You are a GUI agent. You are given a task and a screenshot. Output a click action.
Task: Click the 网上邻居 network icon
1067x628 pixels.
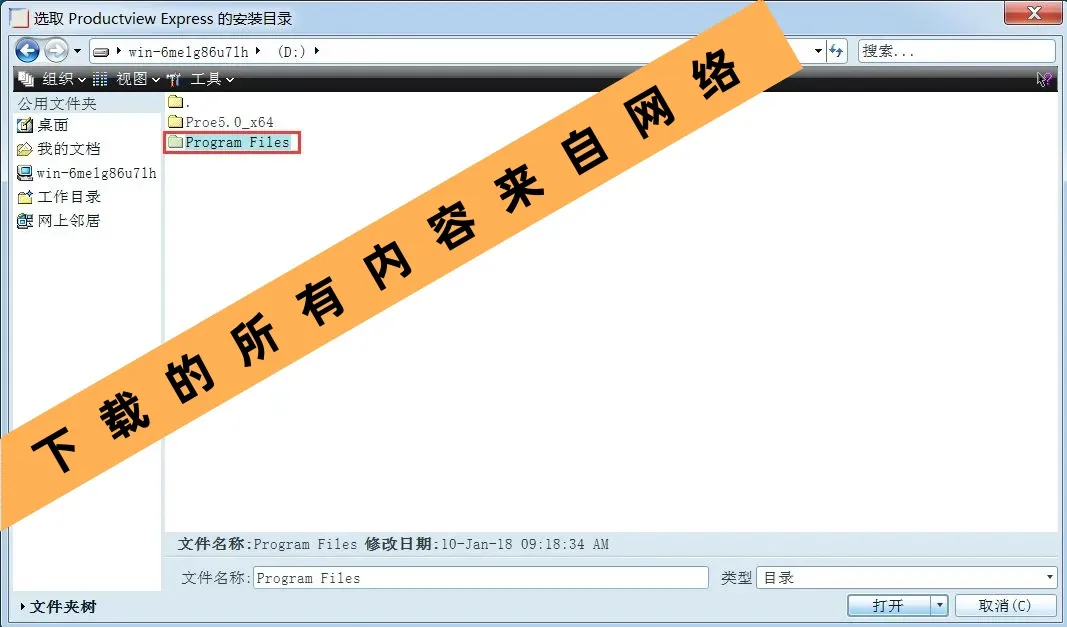pyautogui.click(x=24, y=221)
